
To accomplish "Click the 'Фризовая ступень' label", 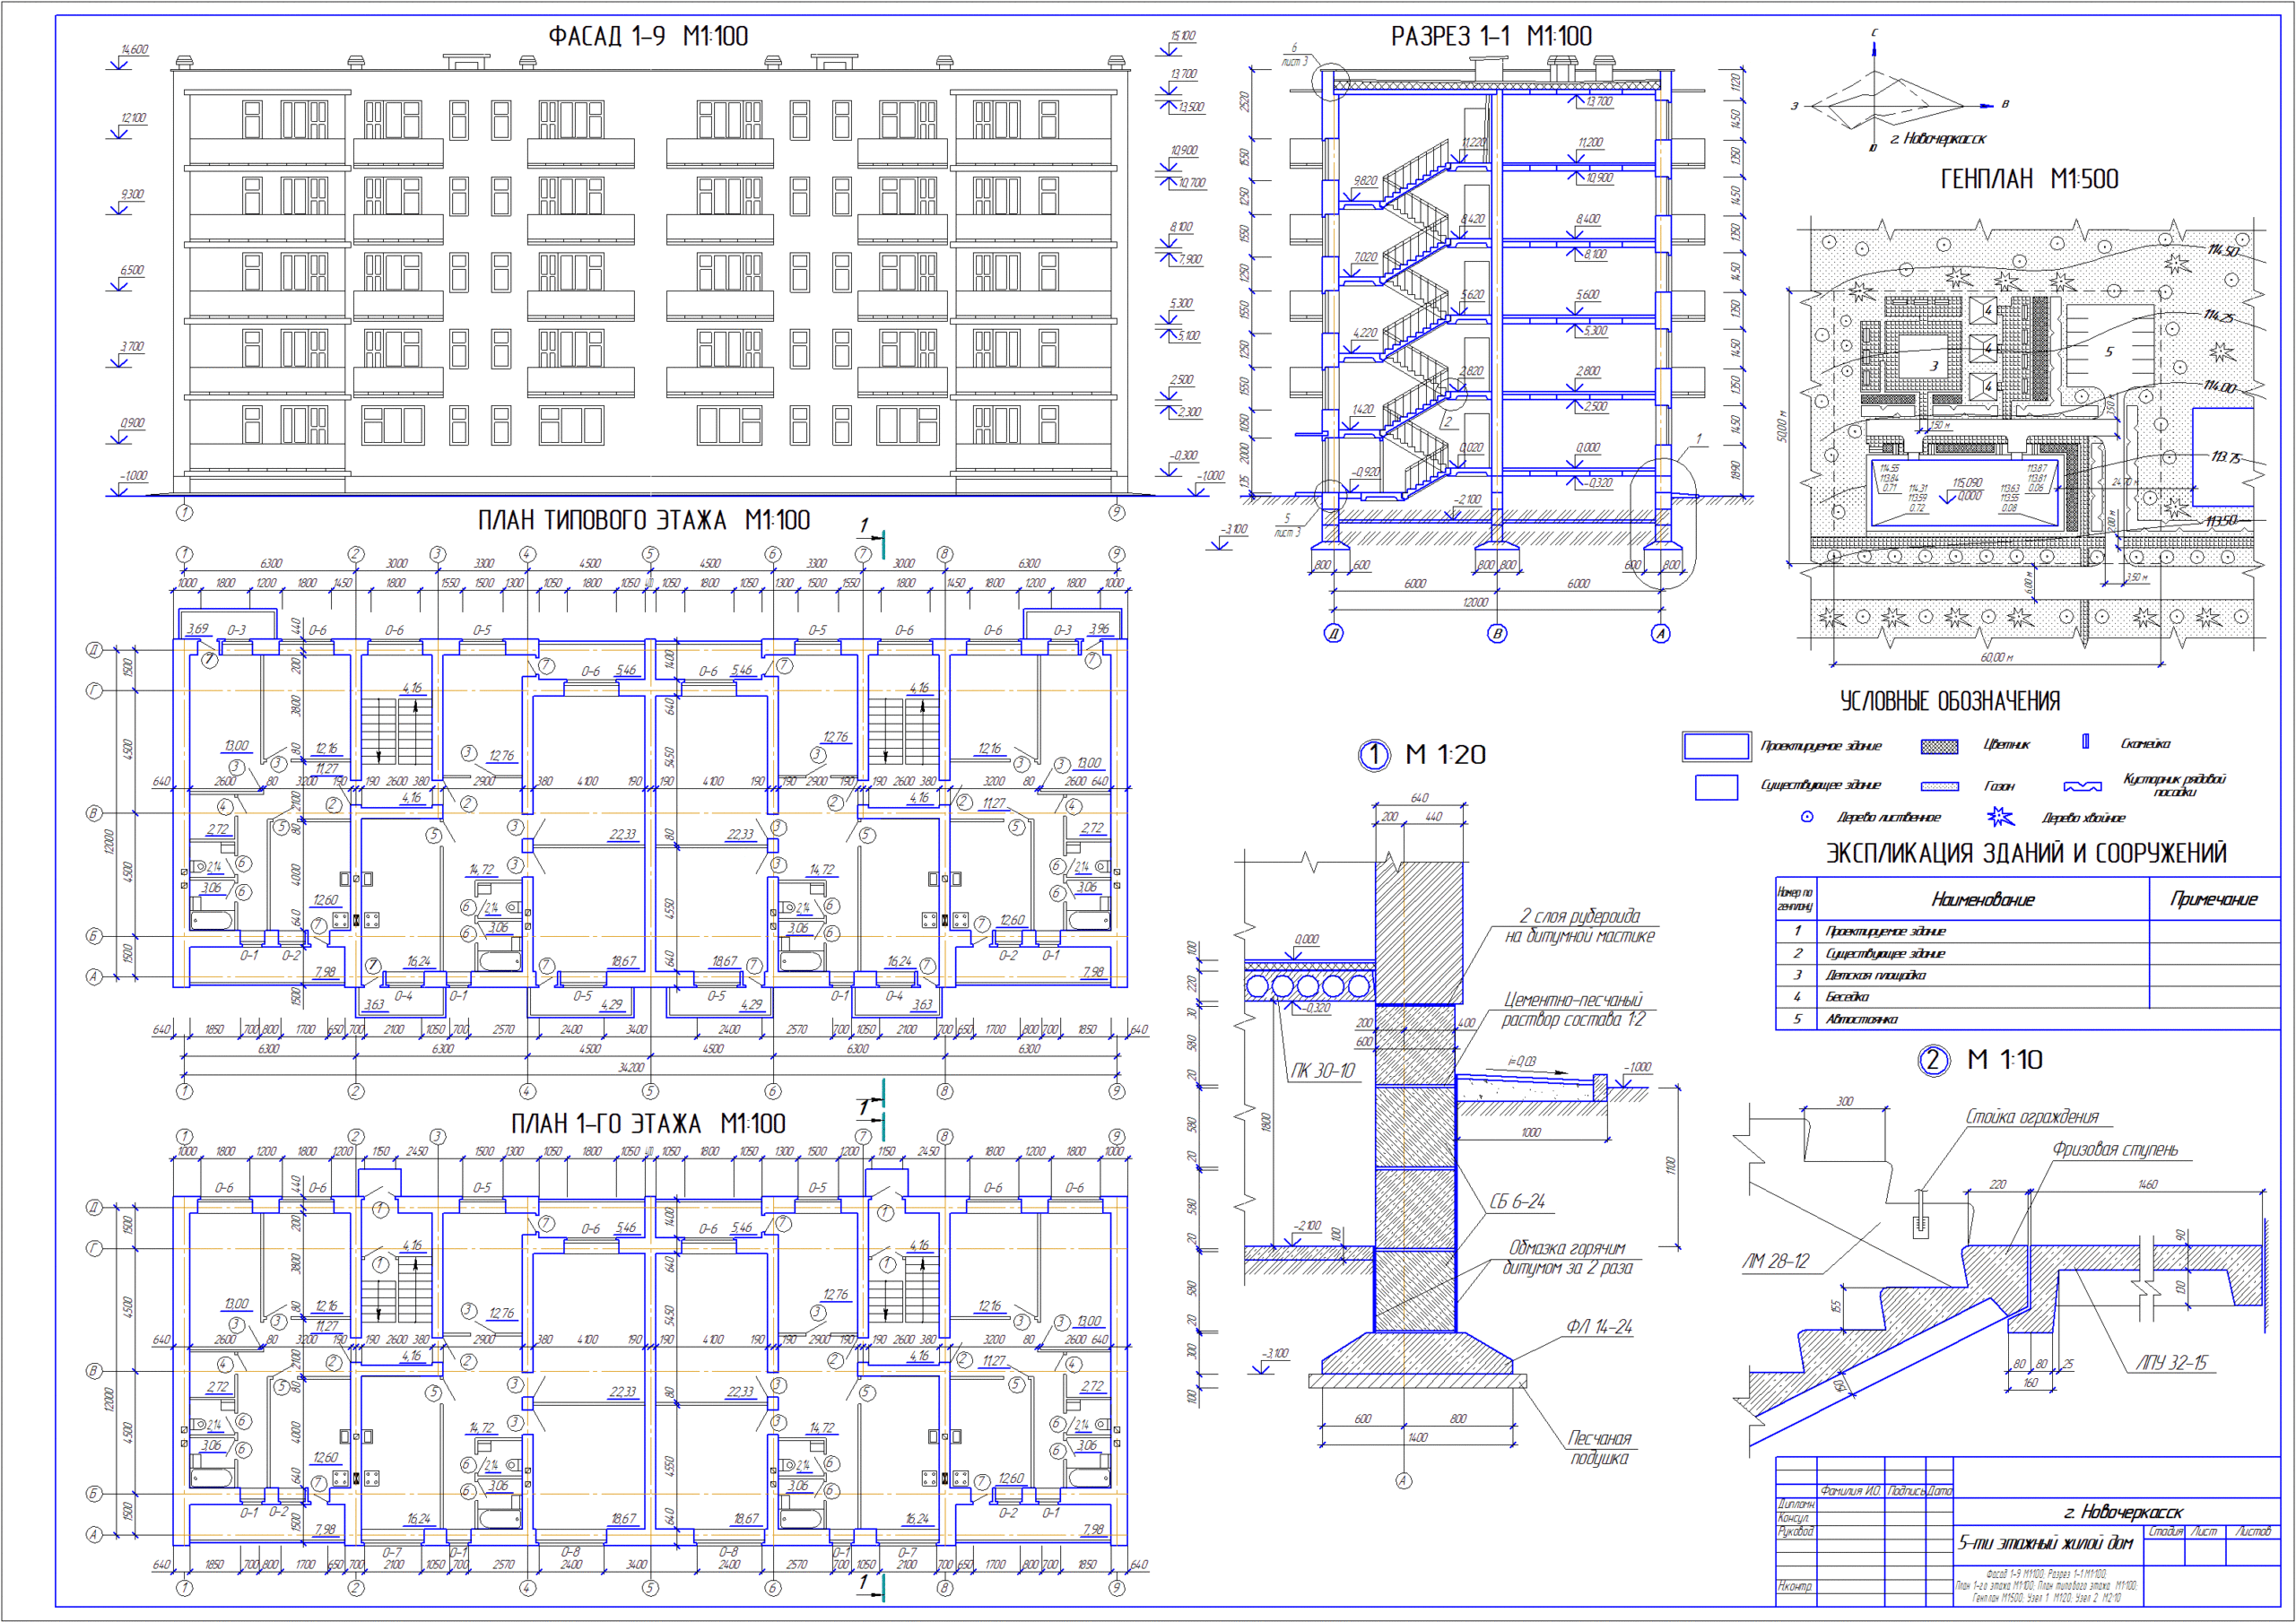I will pyautogui.click(x=2115, y=1150).
